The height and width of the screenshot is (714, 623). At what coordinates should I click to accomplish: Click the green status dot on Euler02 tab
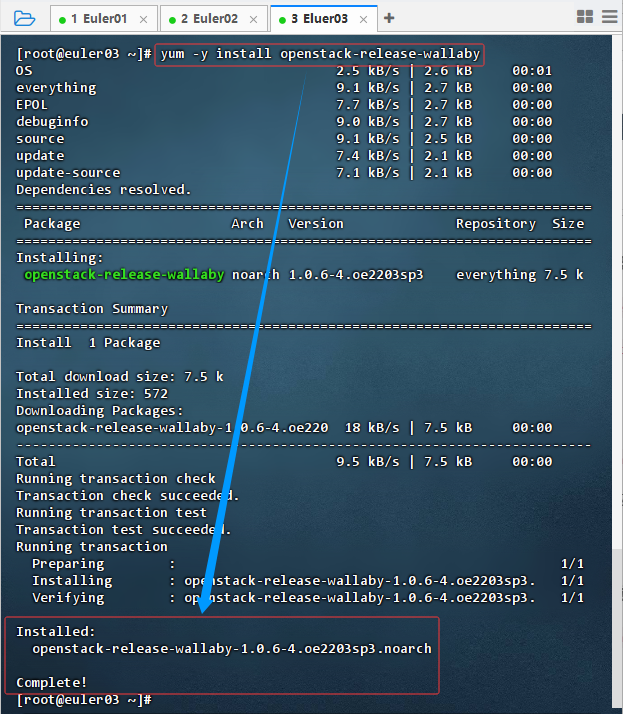[172, 20]
